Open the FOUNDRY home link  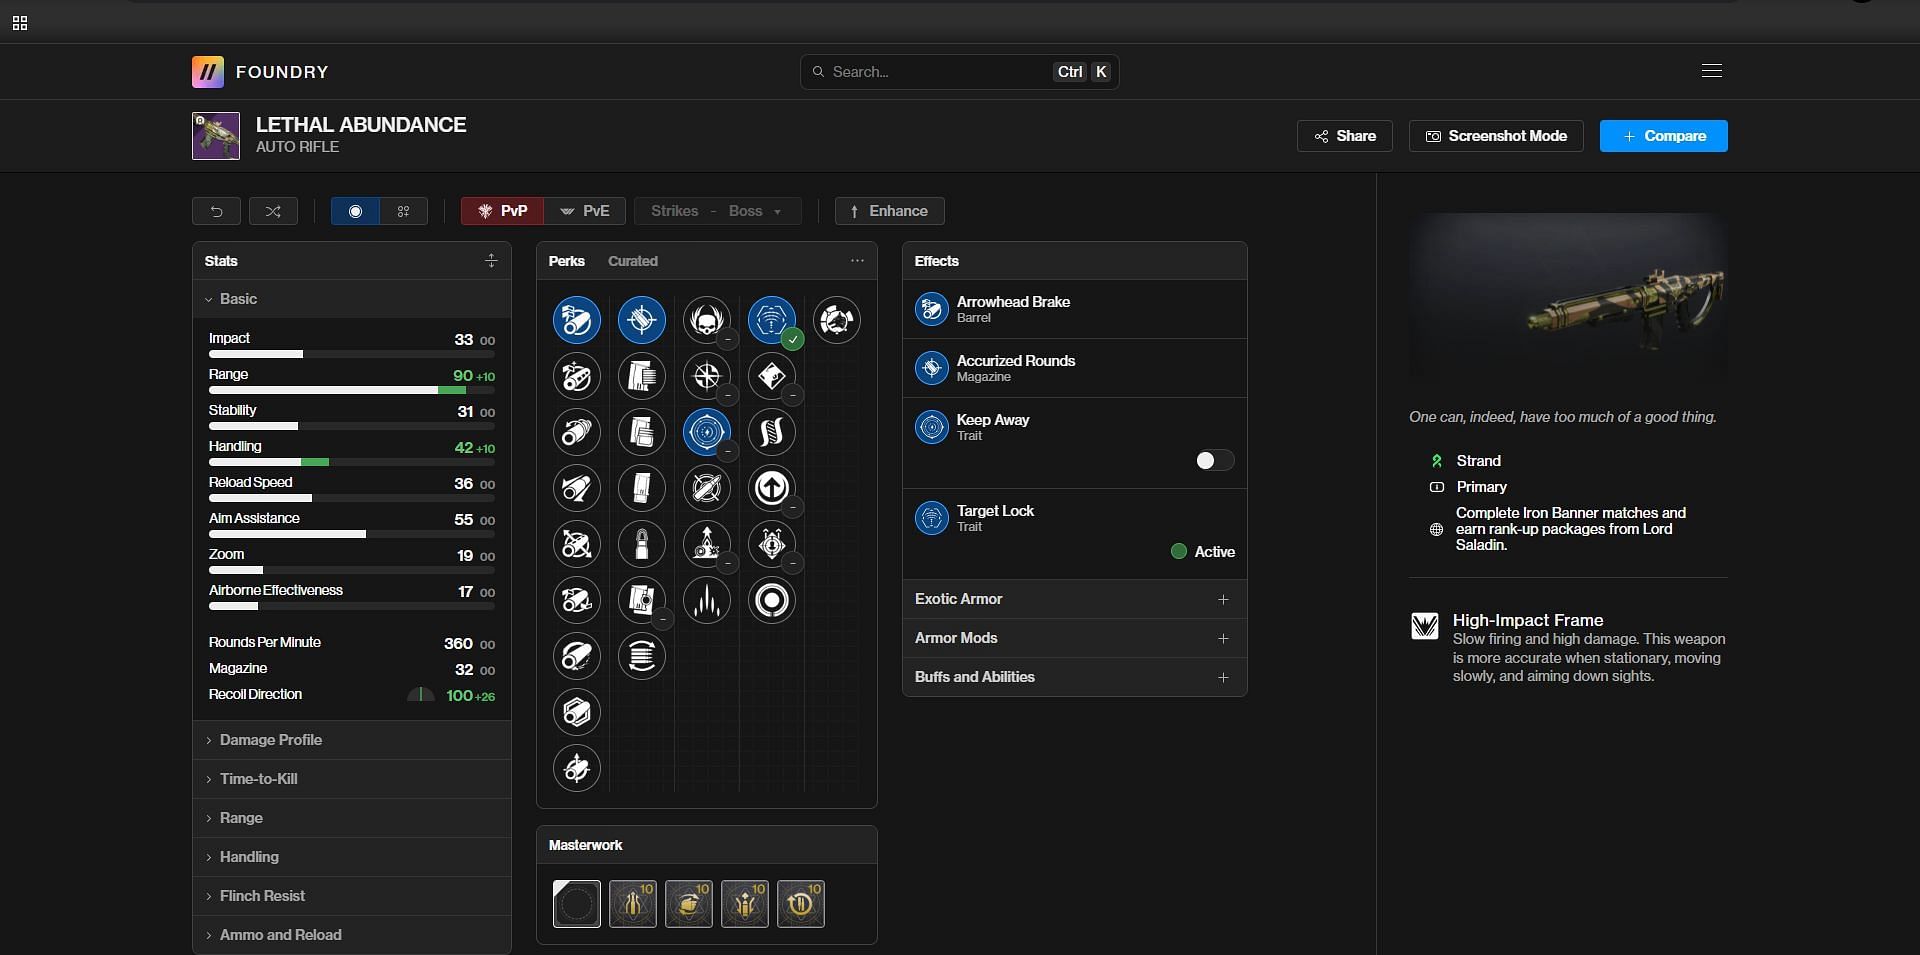coord(282,72)
